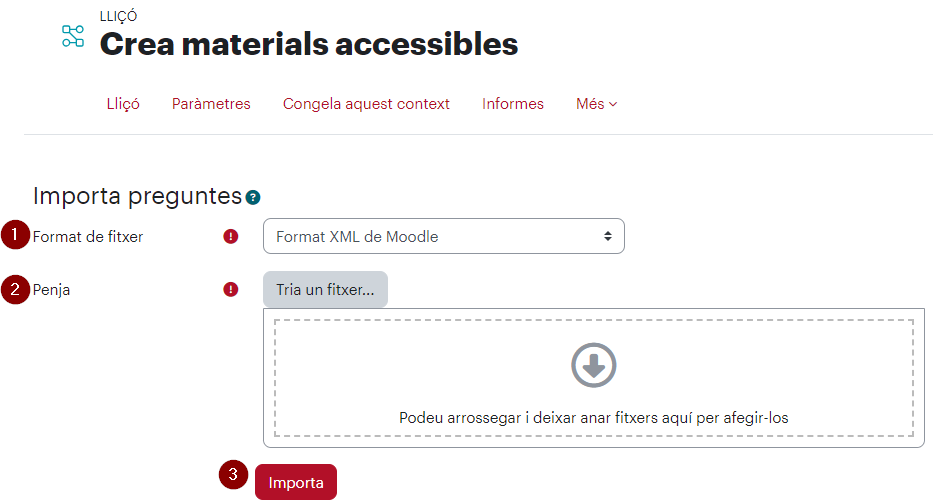Click the Importa button
Viewport: 942px width, 500px height.
(x=296, y=482)
